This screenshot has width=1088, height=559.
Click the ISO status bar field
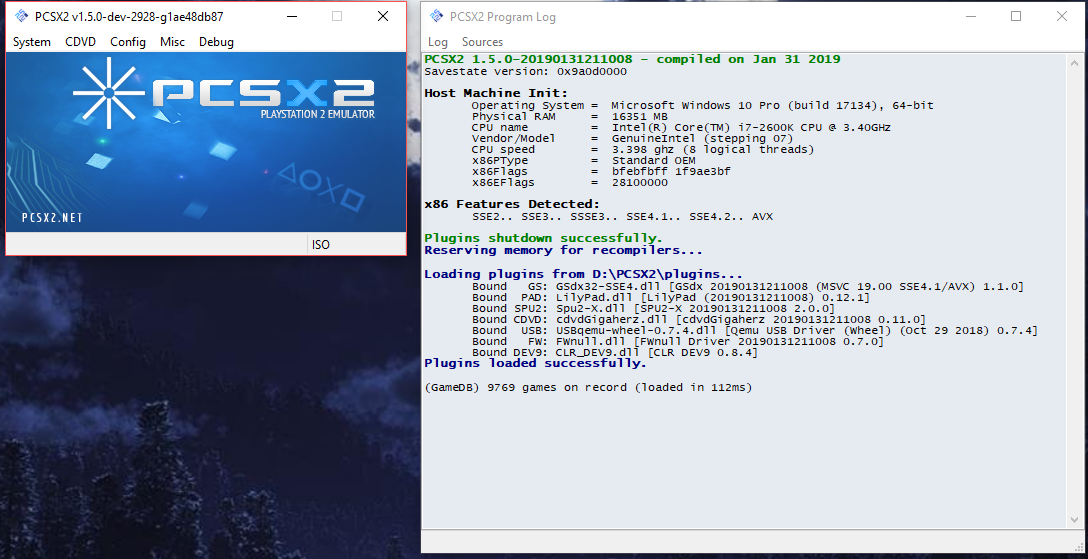point(356,244)
